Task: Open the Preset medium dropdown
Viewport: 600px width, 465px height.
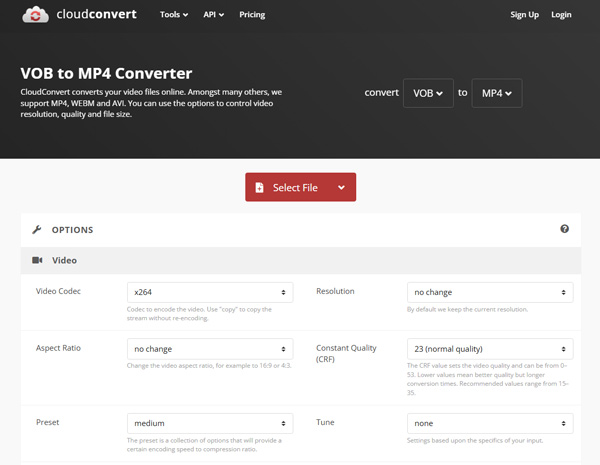Action: click(x=210, y=423)
